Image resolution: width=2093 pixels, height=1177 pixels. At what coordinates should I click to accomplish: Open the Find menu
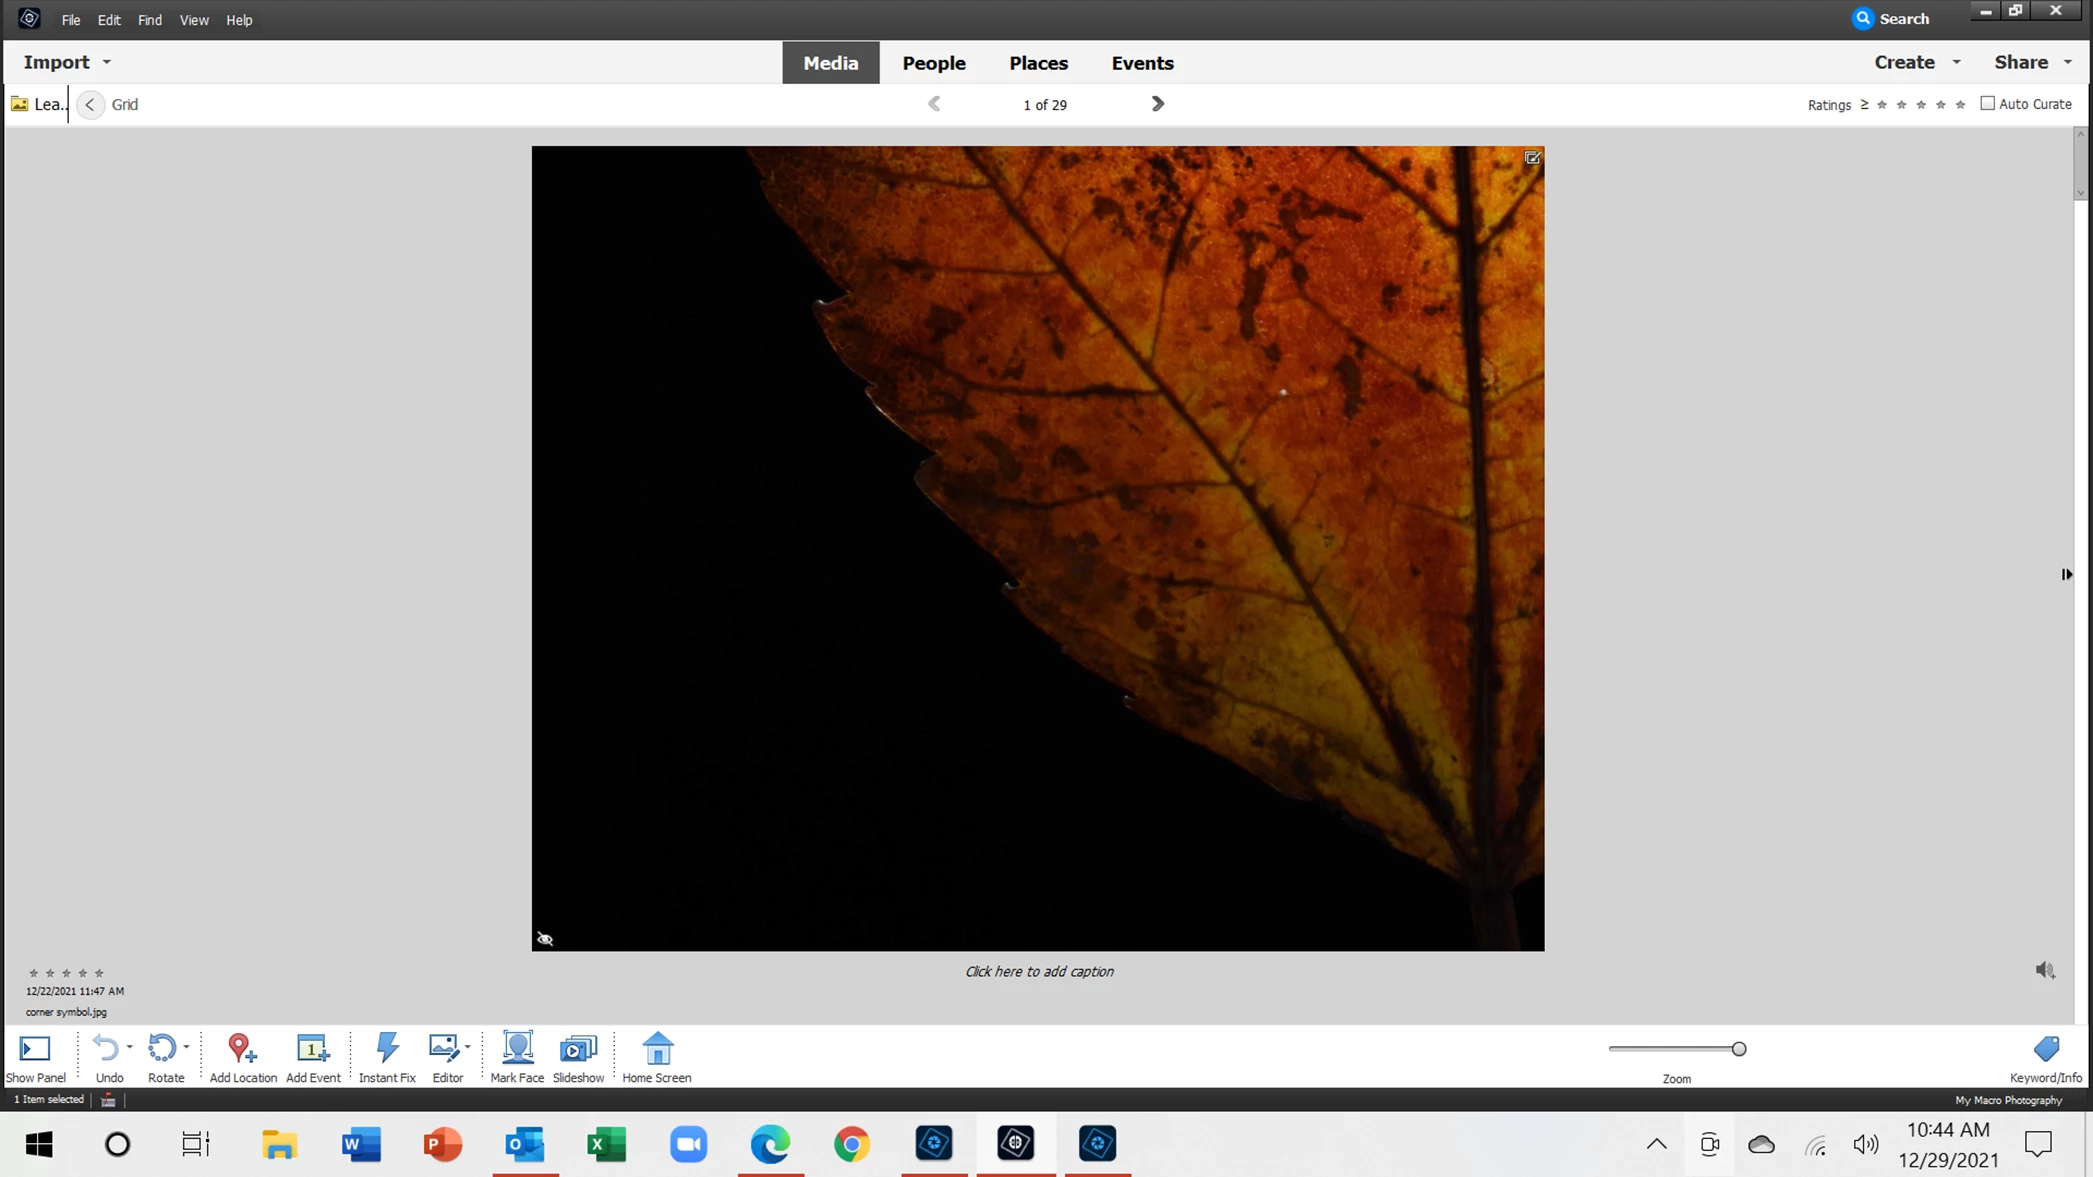(149, 20)
